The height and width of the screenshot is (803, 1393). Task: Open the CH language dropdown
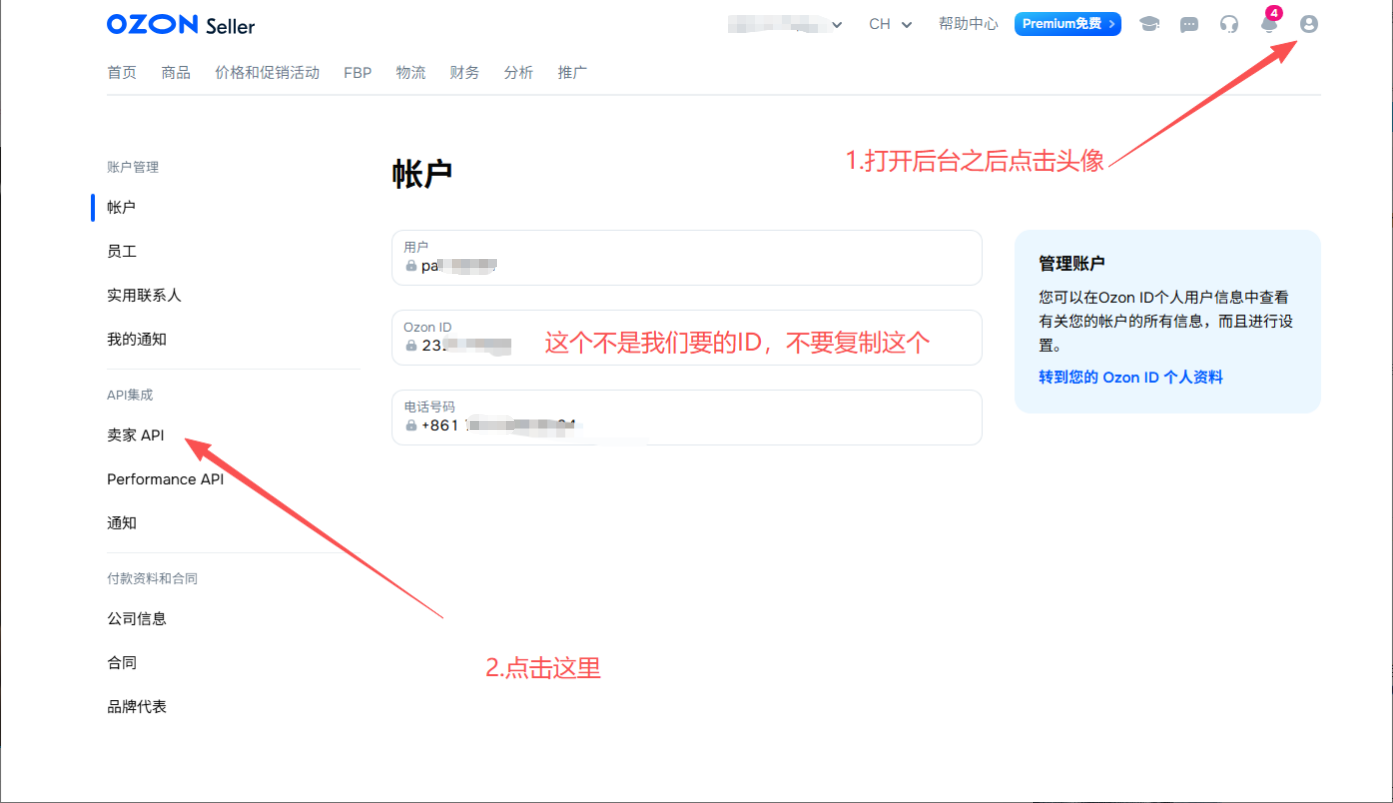pyautogui.click(x=890, y=24)
